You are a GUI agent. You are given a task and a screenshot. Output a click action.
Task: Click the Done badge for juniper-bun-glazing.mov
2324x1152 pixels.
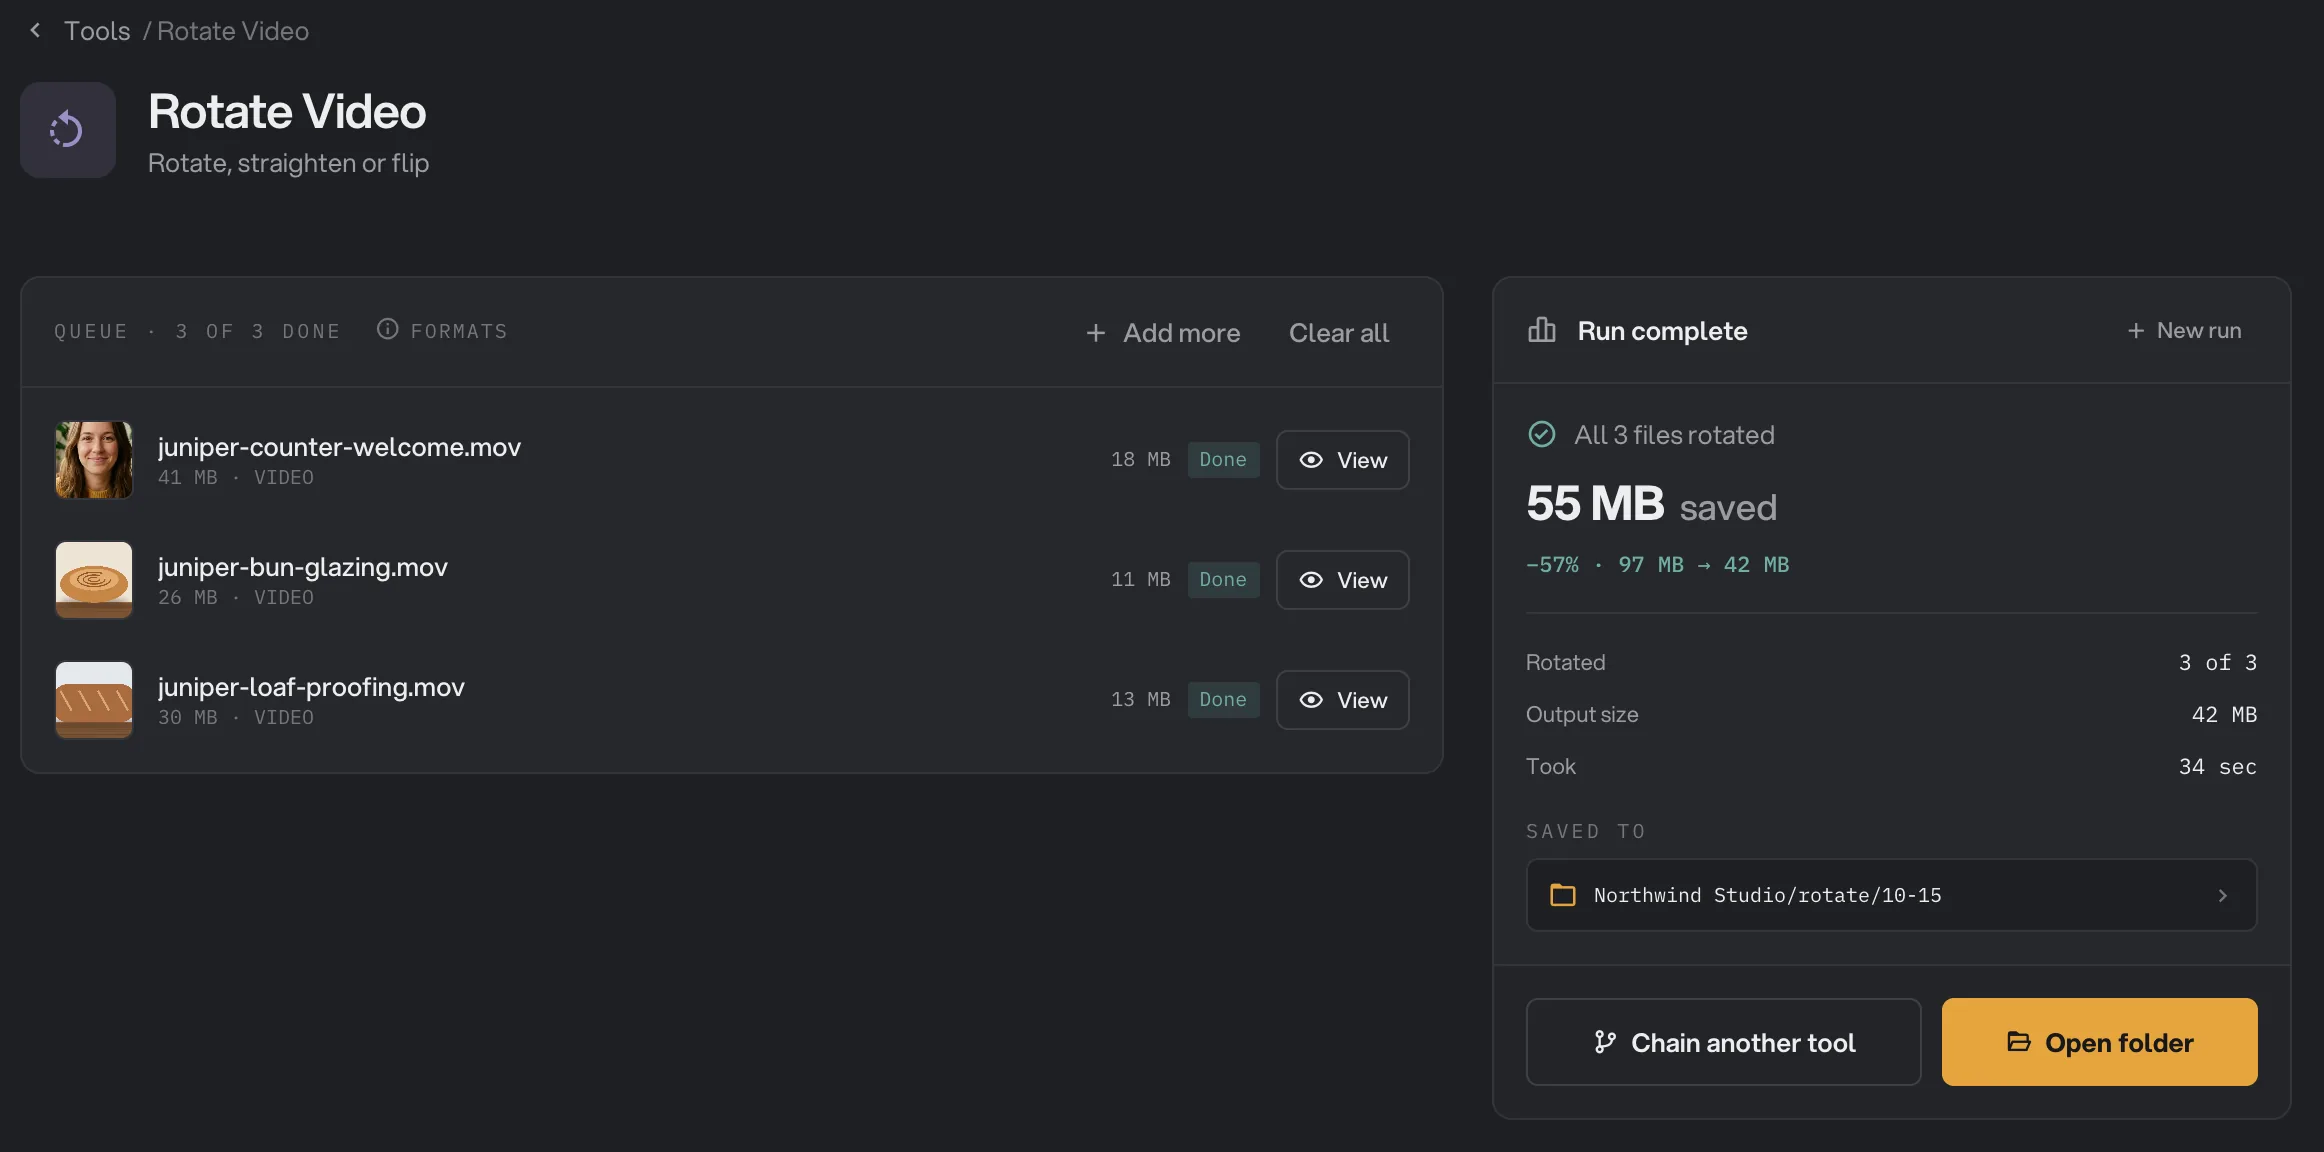click(x=1223, y=580)
